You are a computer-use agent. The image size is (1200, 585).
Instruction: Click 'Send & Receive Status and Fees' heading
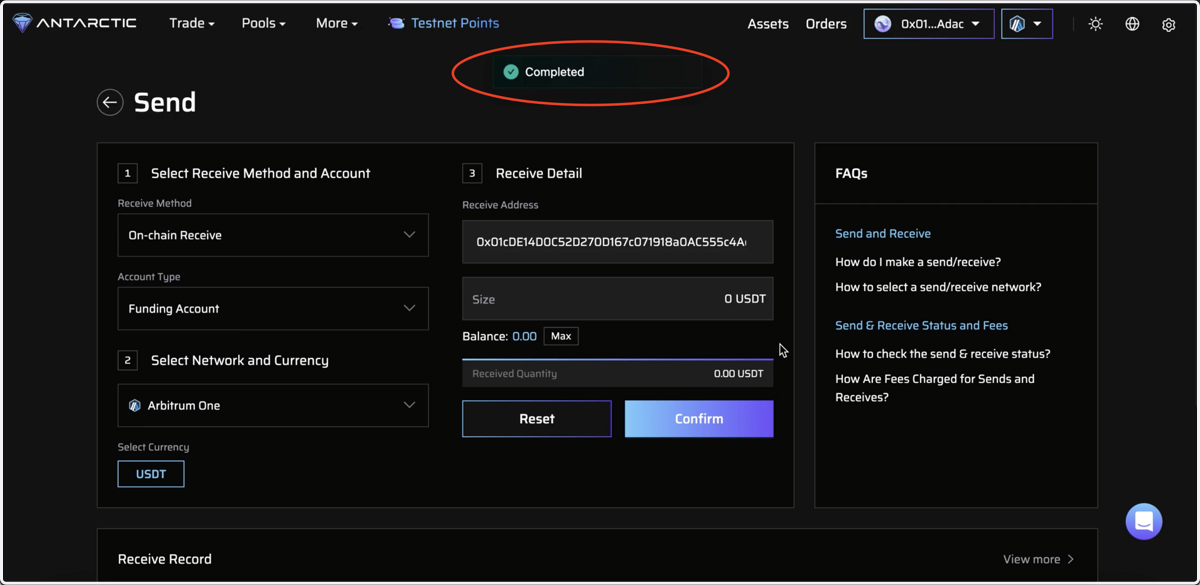(x=921, y=326)
